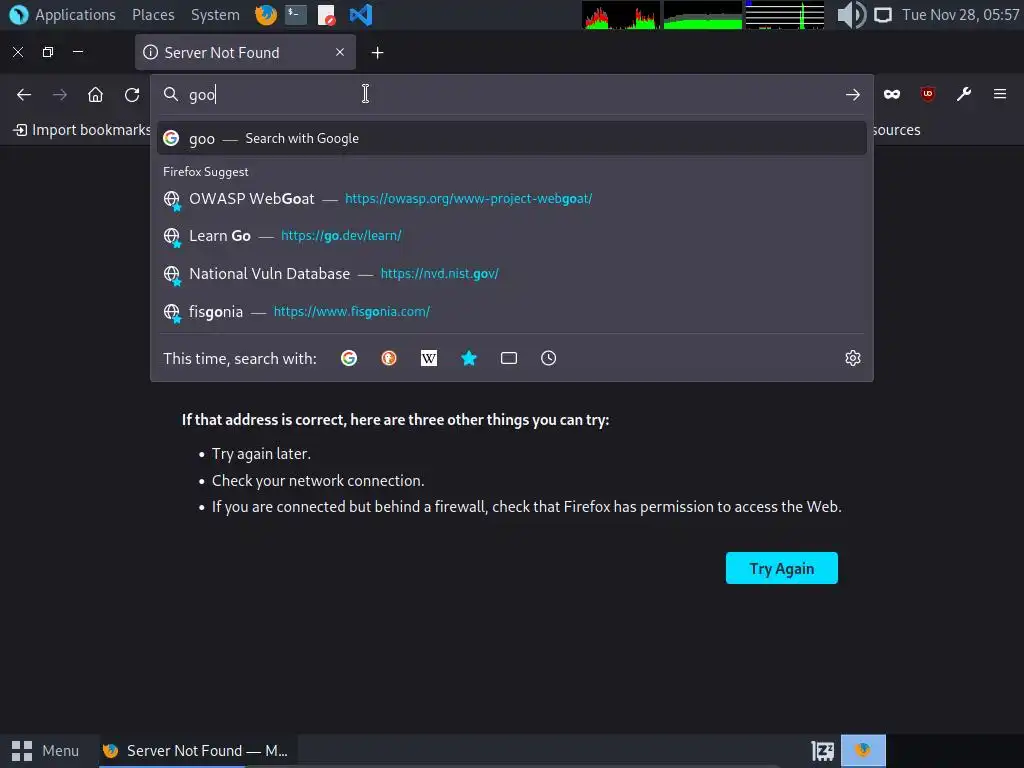Select the Server Not Found tab

245,52
